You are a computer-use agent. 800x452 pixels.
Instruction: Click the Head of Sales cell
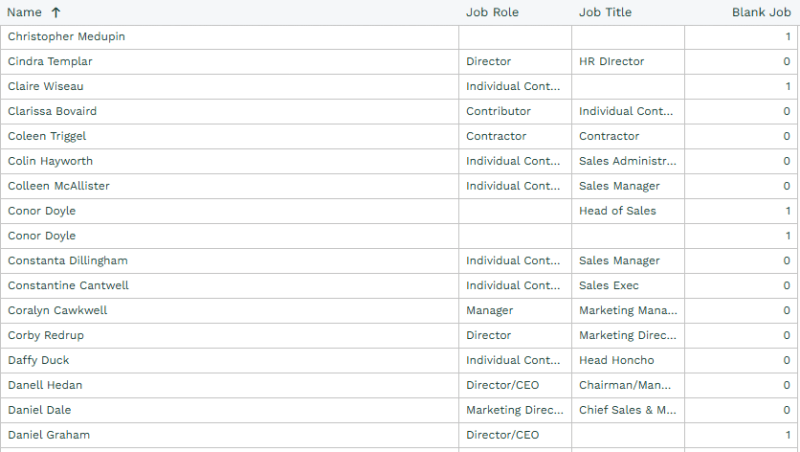(617, 211)
